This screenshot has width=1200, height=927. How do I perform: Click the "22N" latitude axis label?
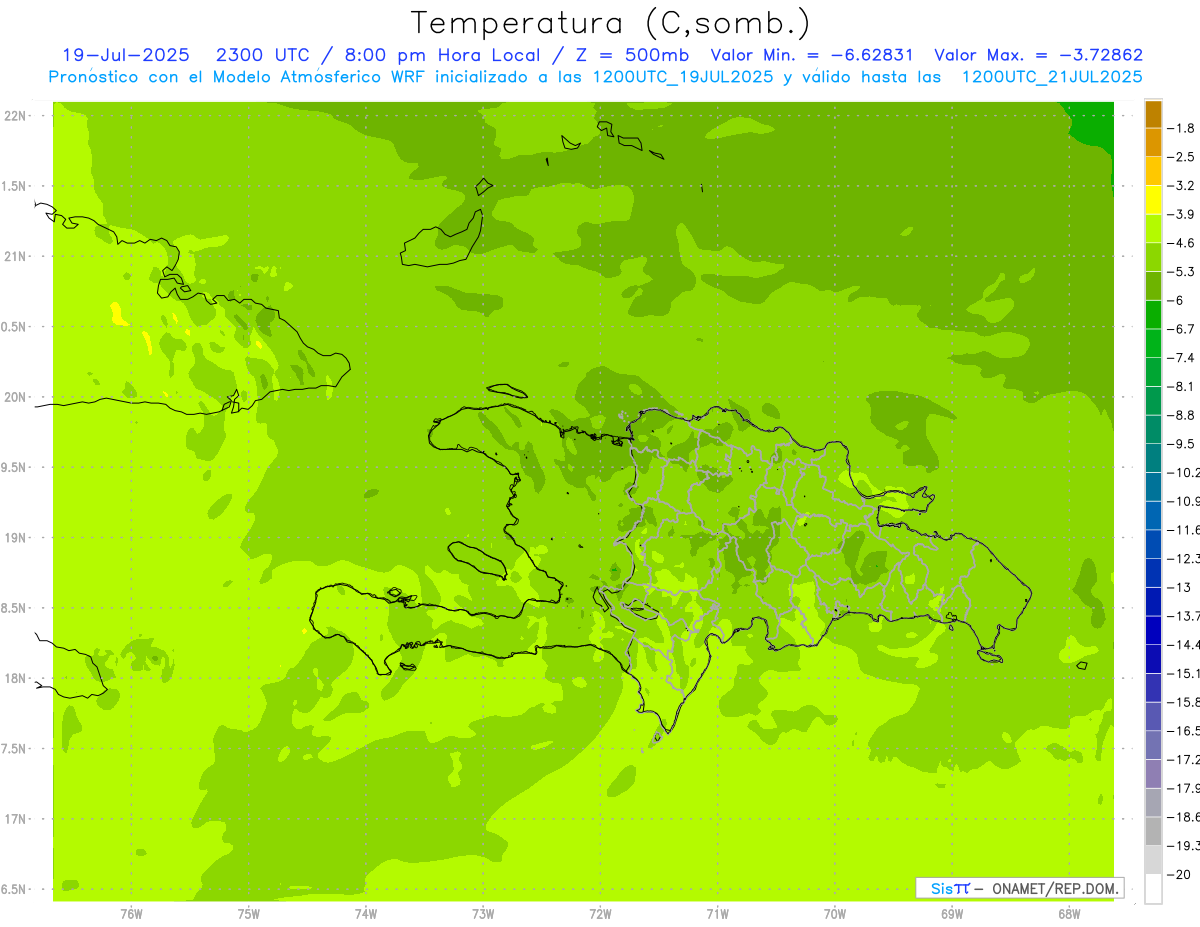15,116
